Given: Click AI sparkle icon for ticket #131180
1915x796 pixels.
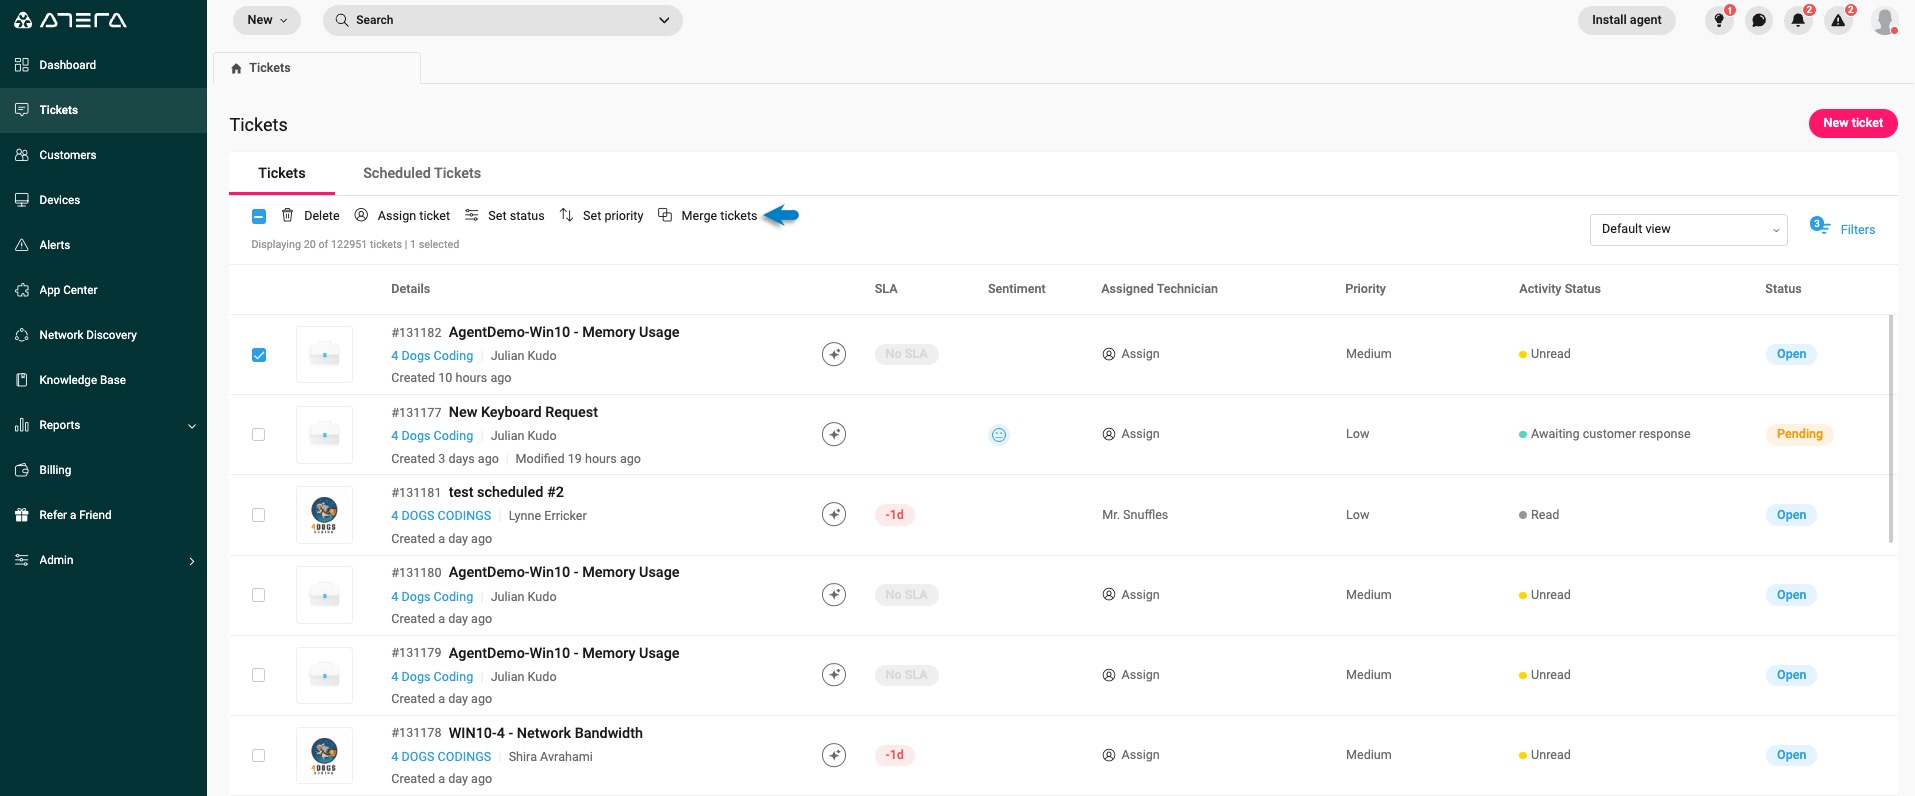Looking at the screenshot, I should point(834,594).
